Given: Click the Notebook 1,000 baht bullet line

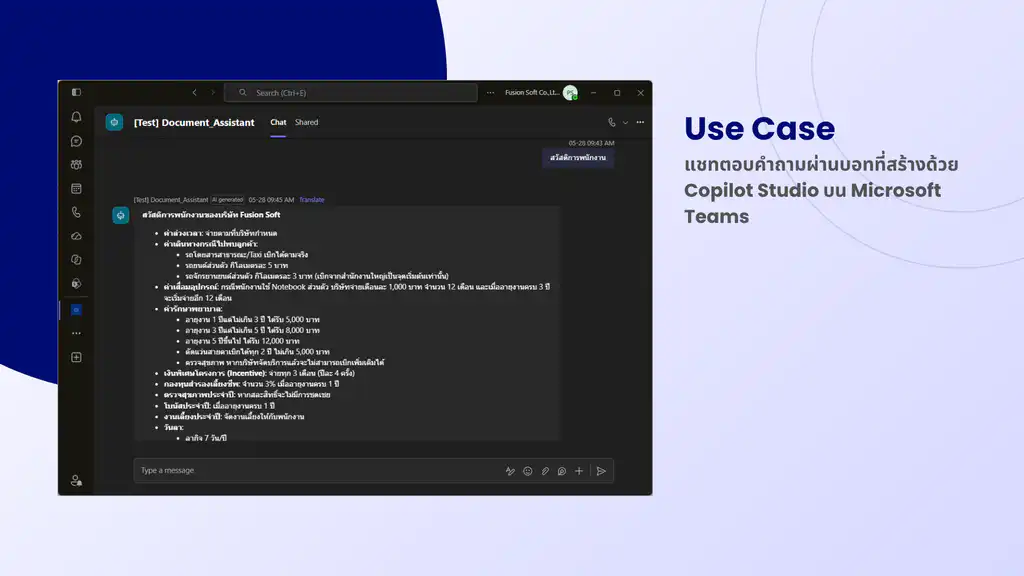Looking at the screenshot, I should 357,292.
